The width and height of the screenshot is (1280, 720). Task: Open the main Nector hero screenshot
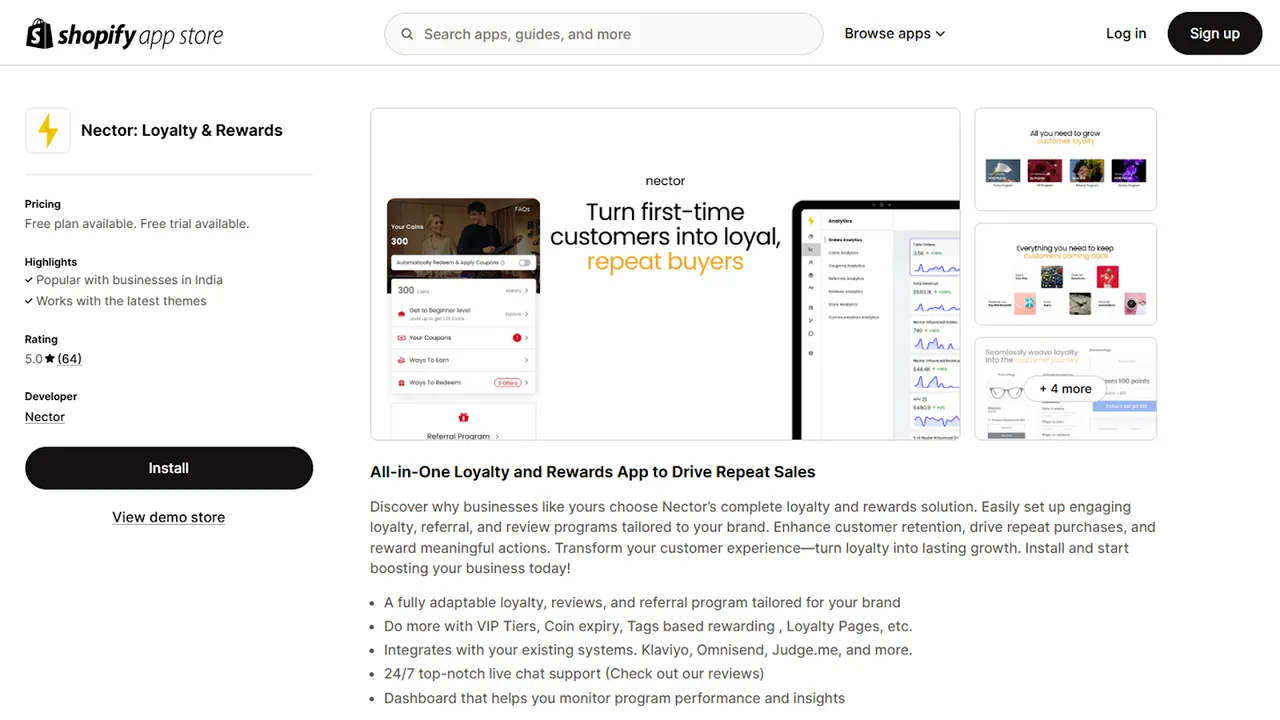665,274
